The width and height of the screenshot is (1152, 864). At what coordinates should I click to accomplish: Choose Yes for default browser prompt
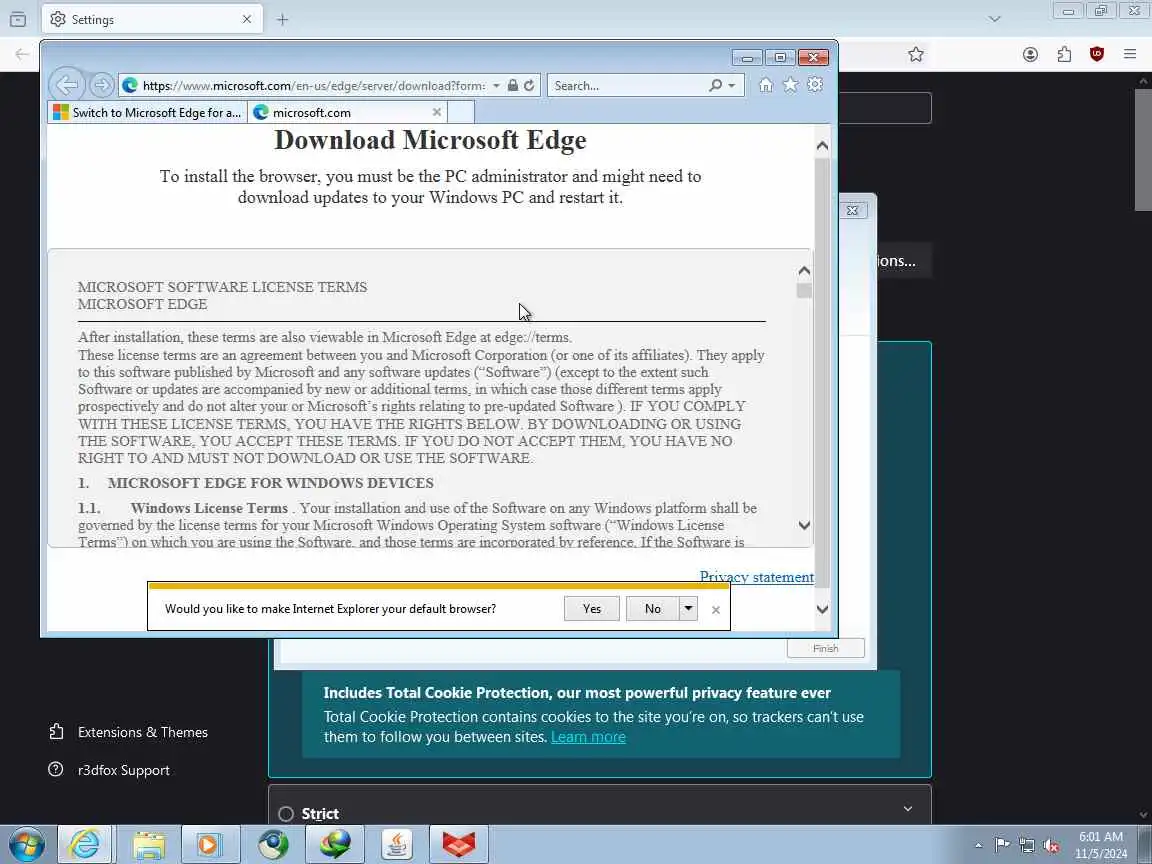[x=591, y=608]
